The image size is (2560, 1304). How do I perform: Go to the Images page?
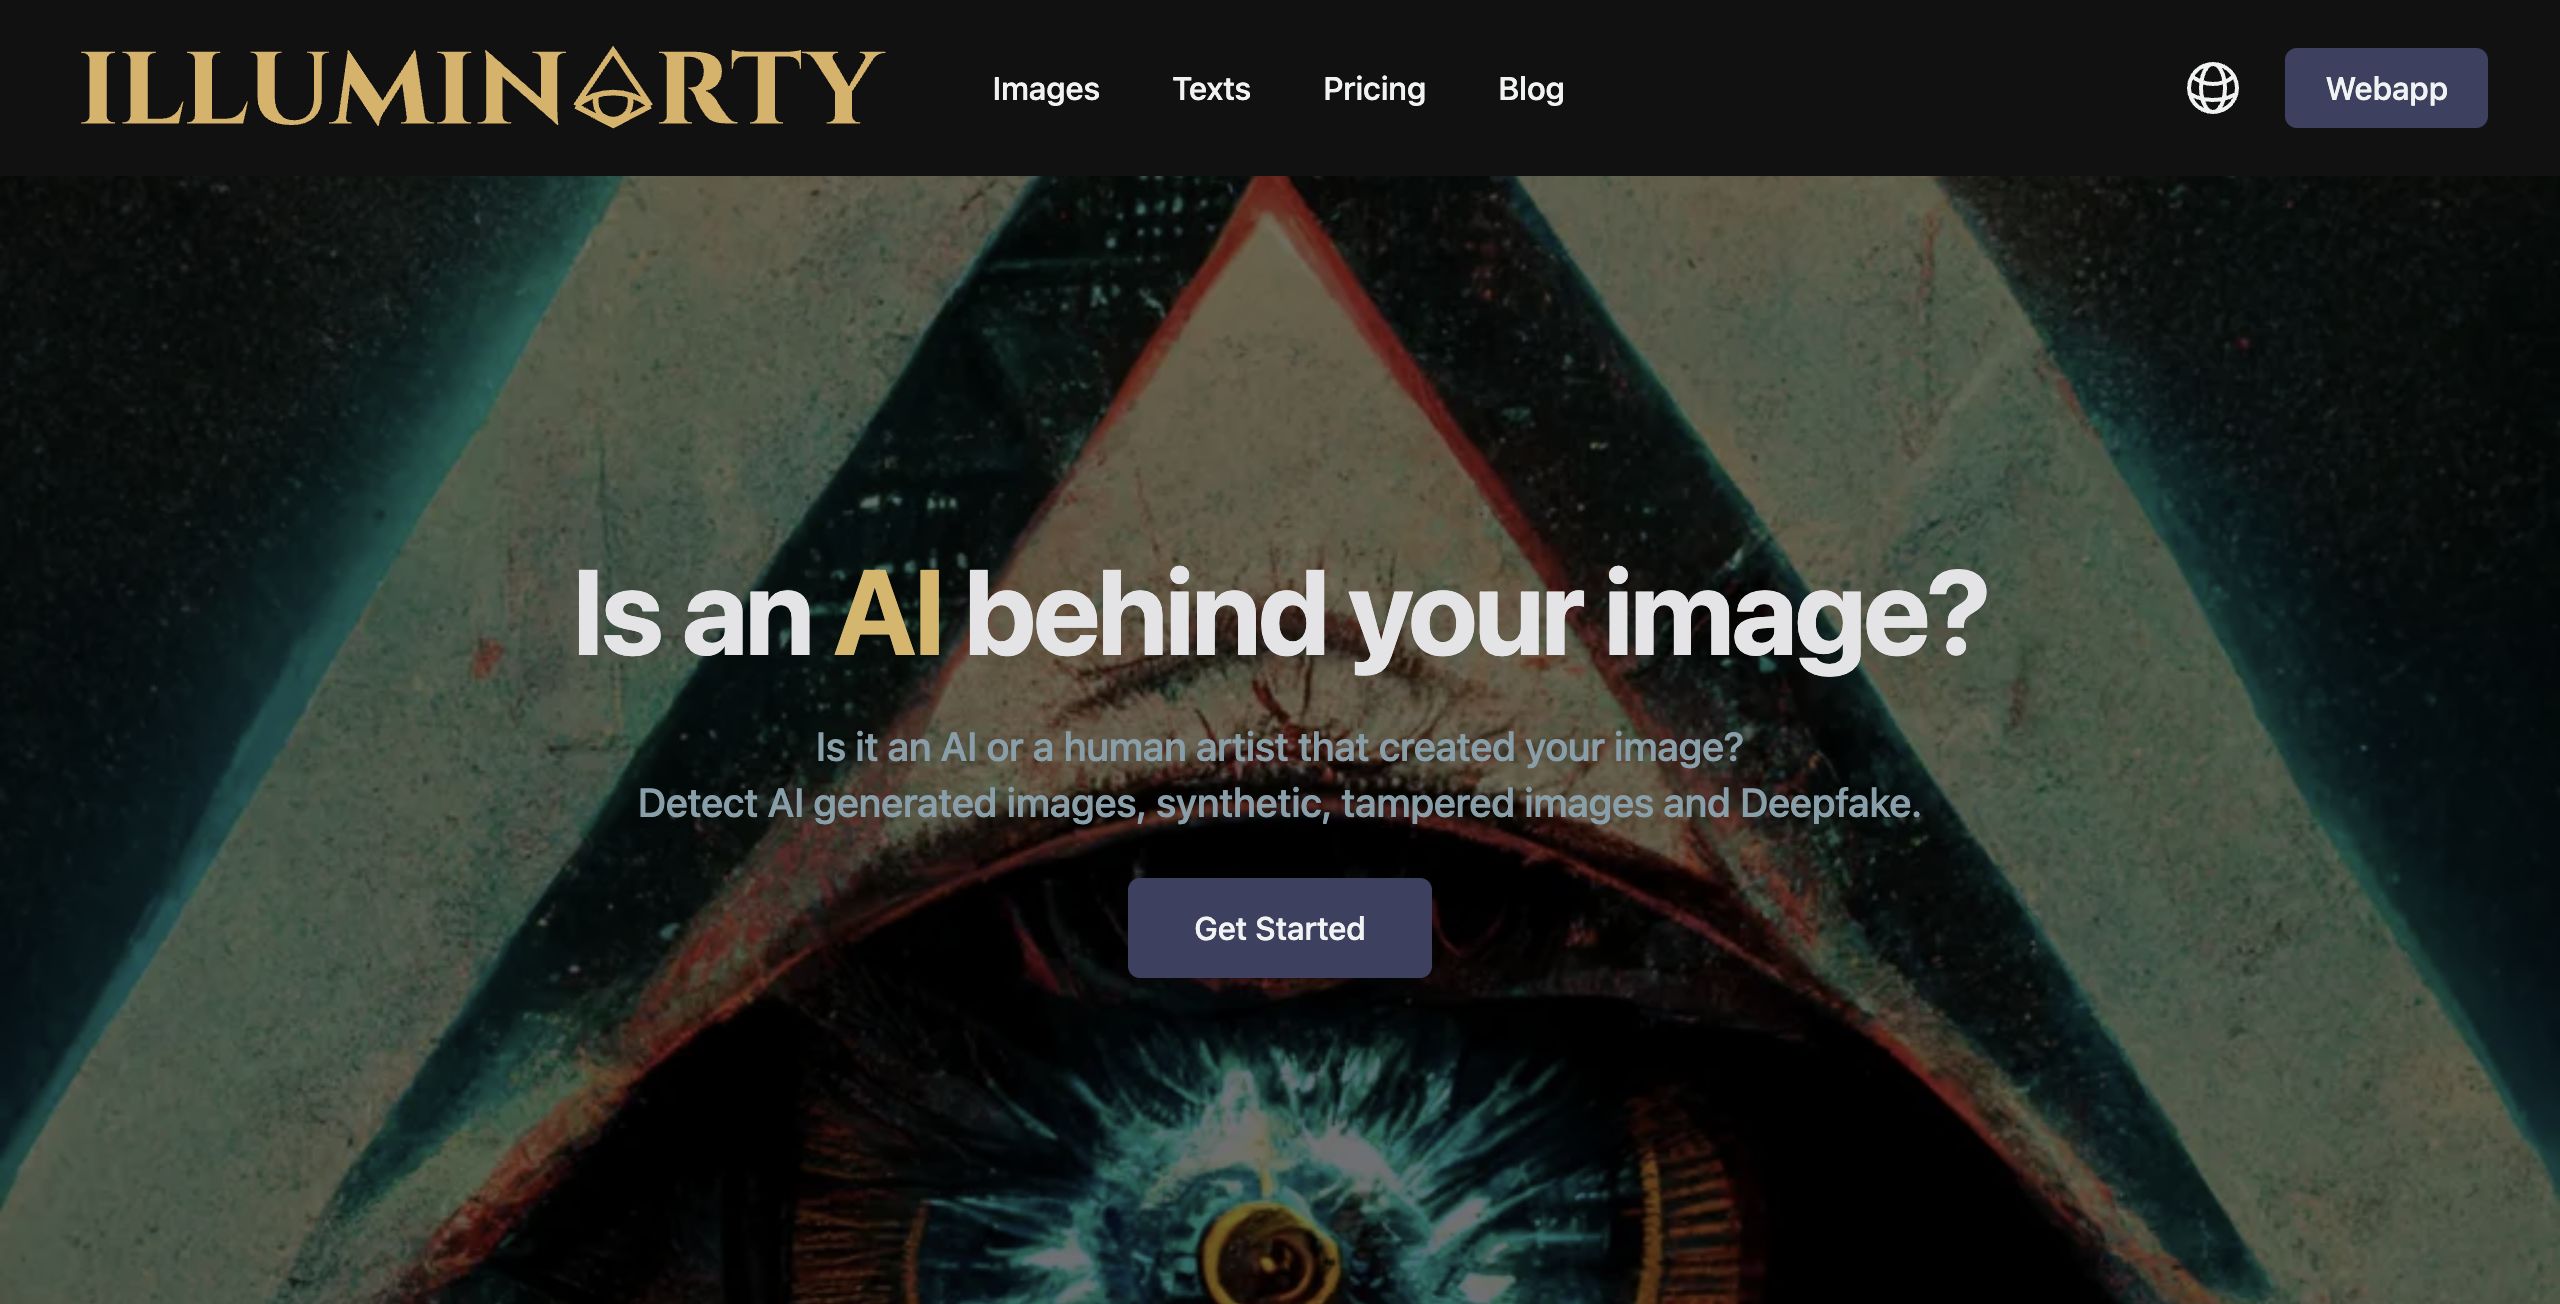pos(1045,89)
